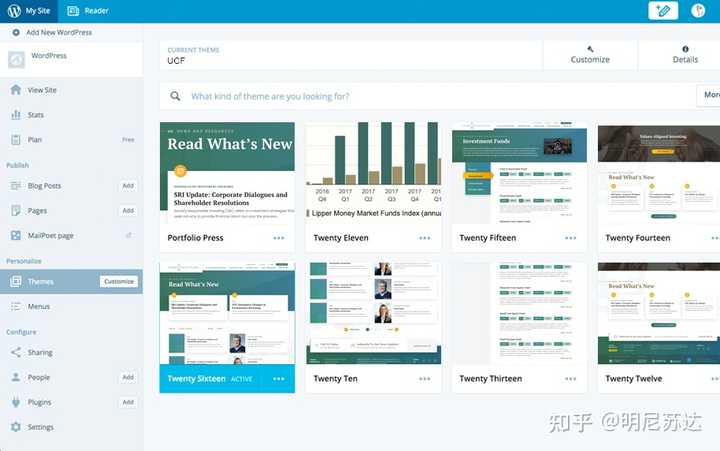Open the Reader tab
The image size is (720, 451).
pos(88,11)
